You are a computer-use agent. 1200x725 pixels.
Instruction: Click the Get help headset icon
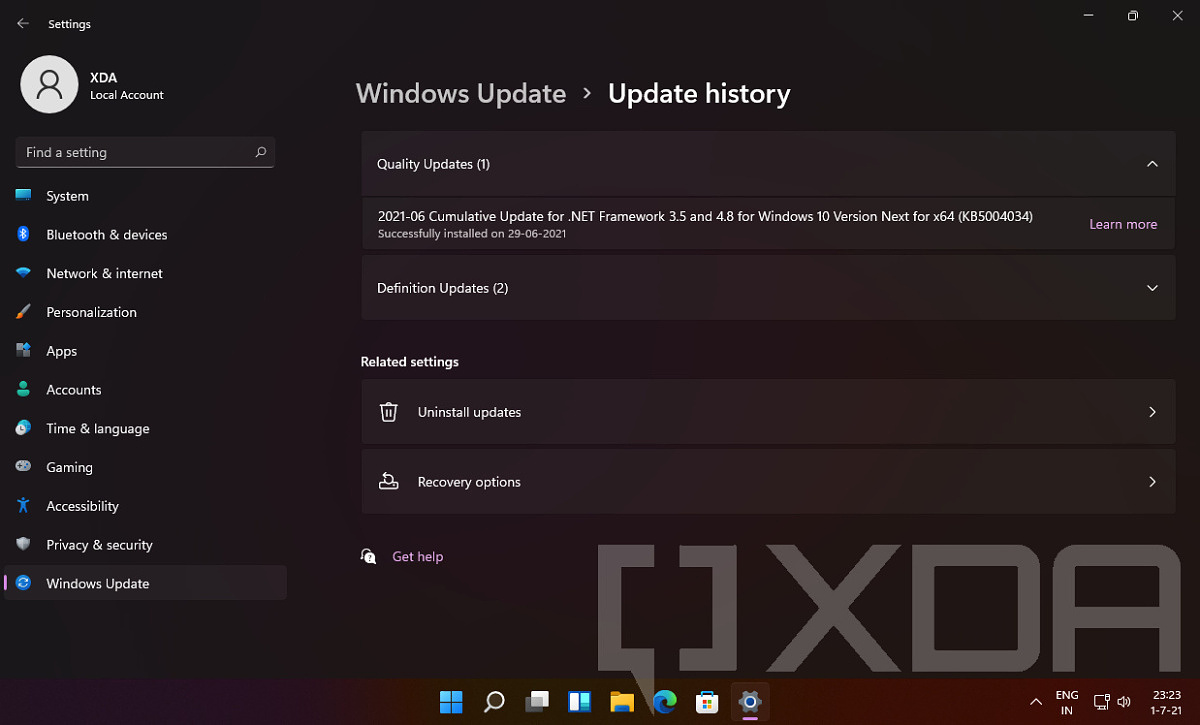tap(368, 556)
